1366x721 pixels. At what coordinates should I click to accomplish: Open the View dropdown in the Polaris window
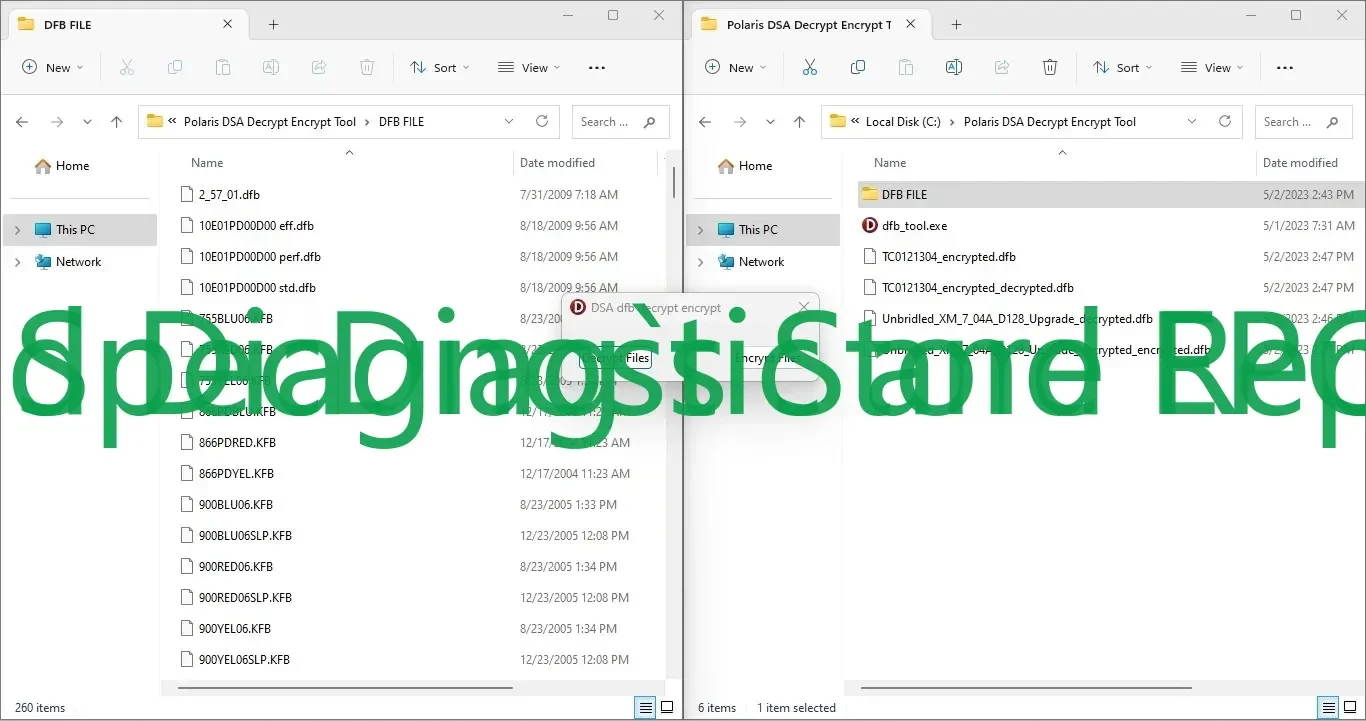1212,68
